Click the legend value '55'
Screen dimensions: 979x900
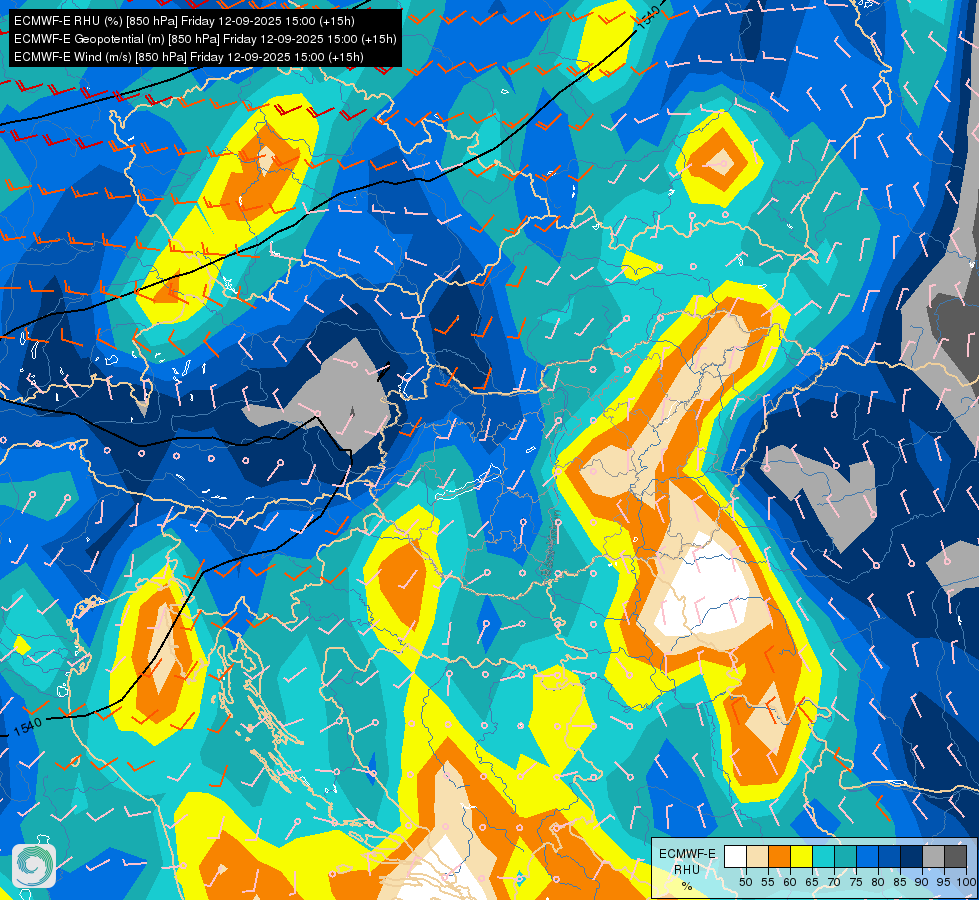click(768, 882)
